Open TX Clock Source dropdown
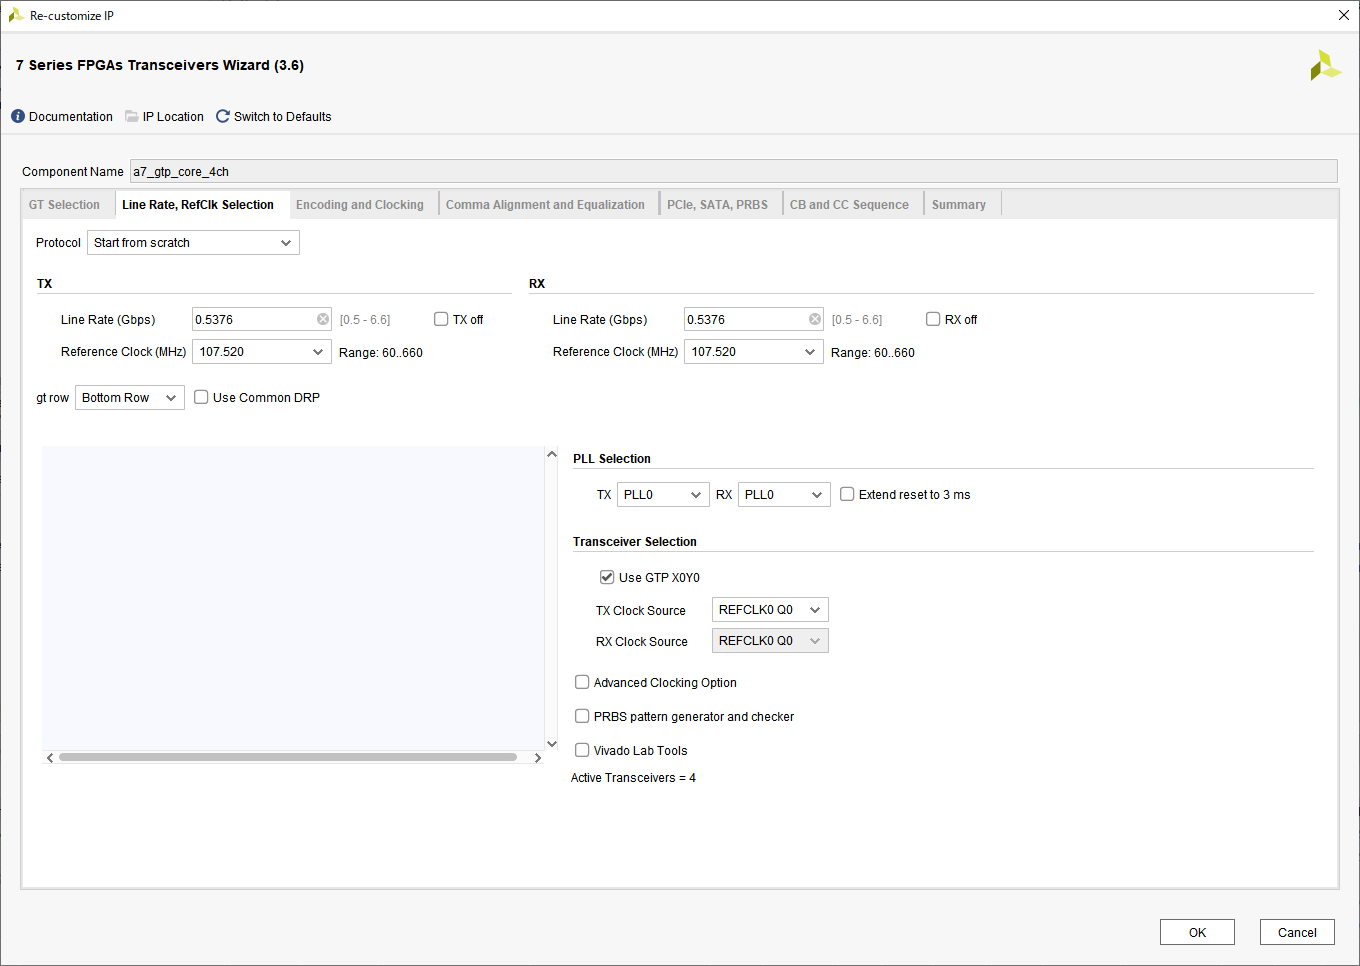 point(770,610)
